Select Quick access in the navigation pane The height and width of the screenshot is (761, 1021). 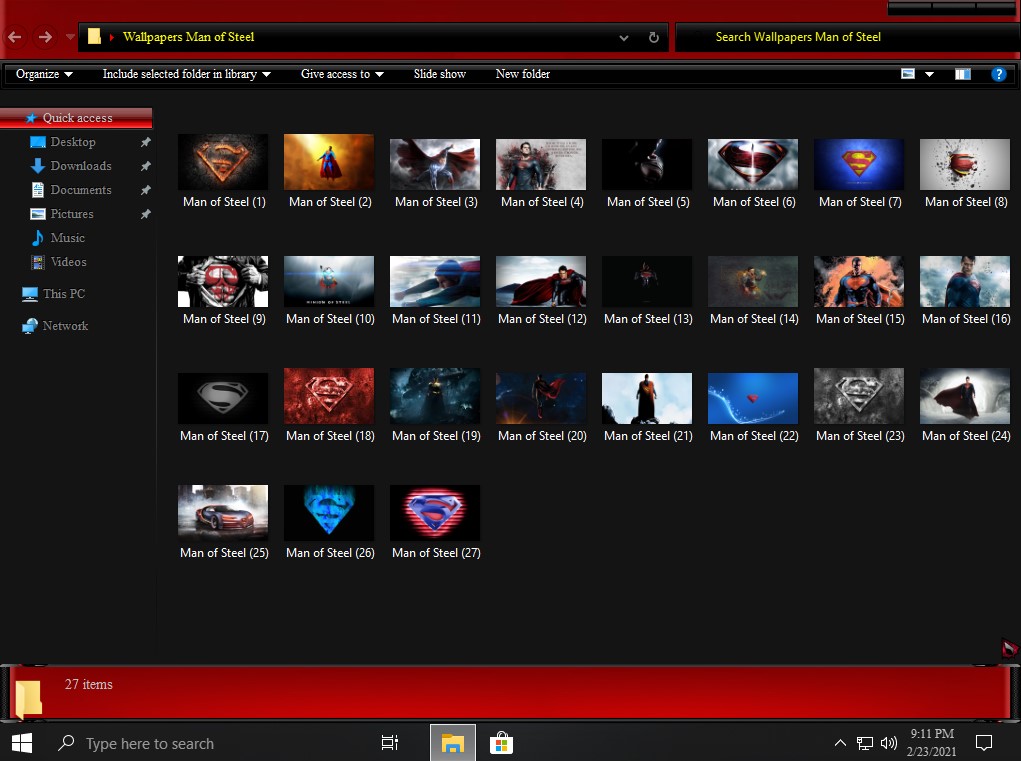tap(77, 118)
